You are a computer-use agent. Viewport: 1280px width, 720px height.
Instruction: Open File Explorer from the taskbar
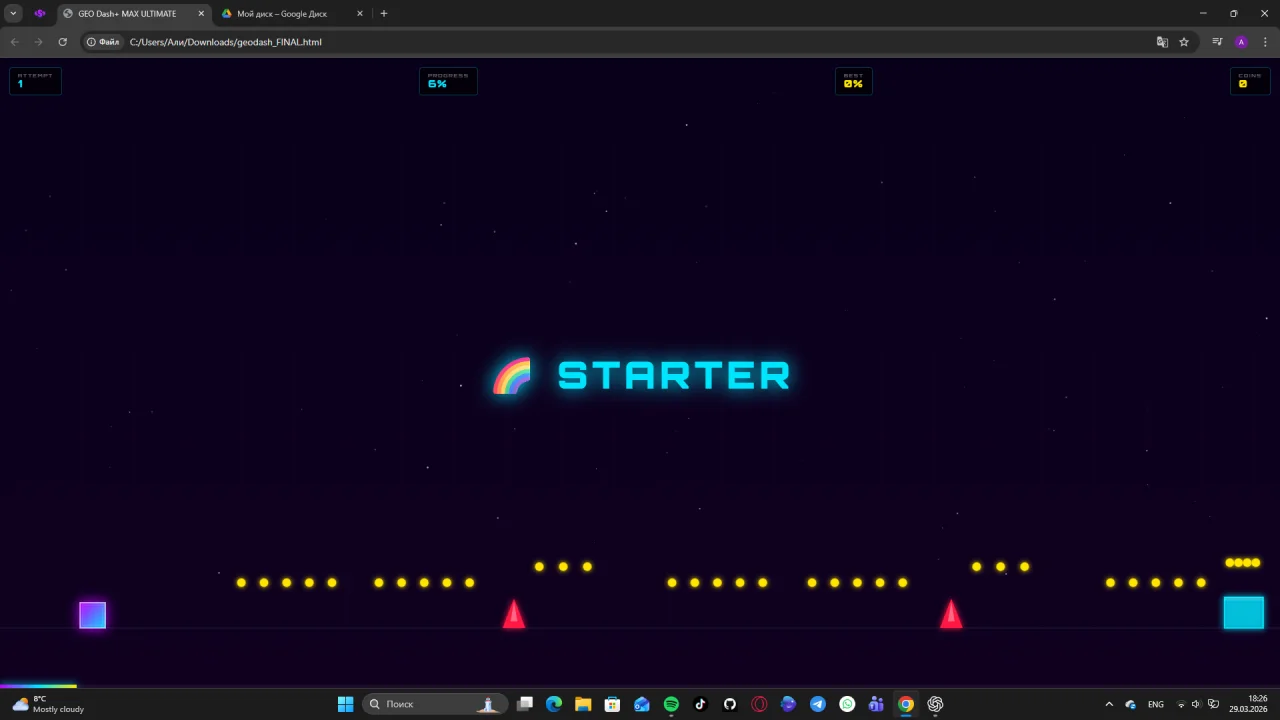click(583, 704)
